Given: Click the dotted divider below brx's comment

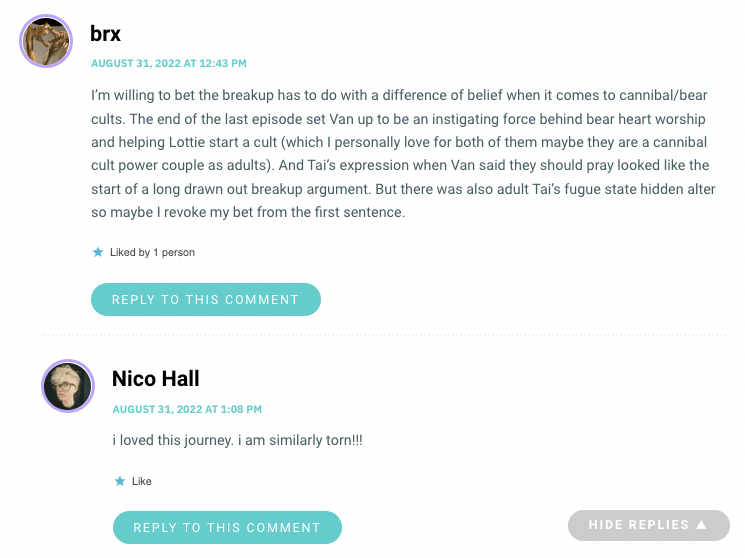Looking at the screenshot, I should 383,335.
